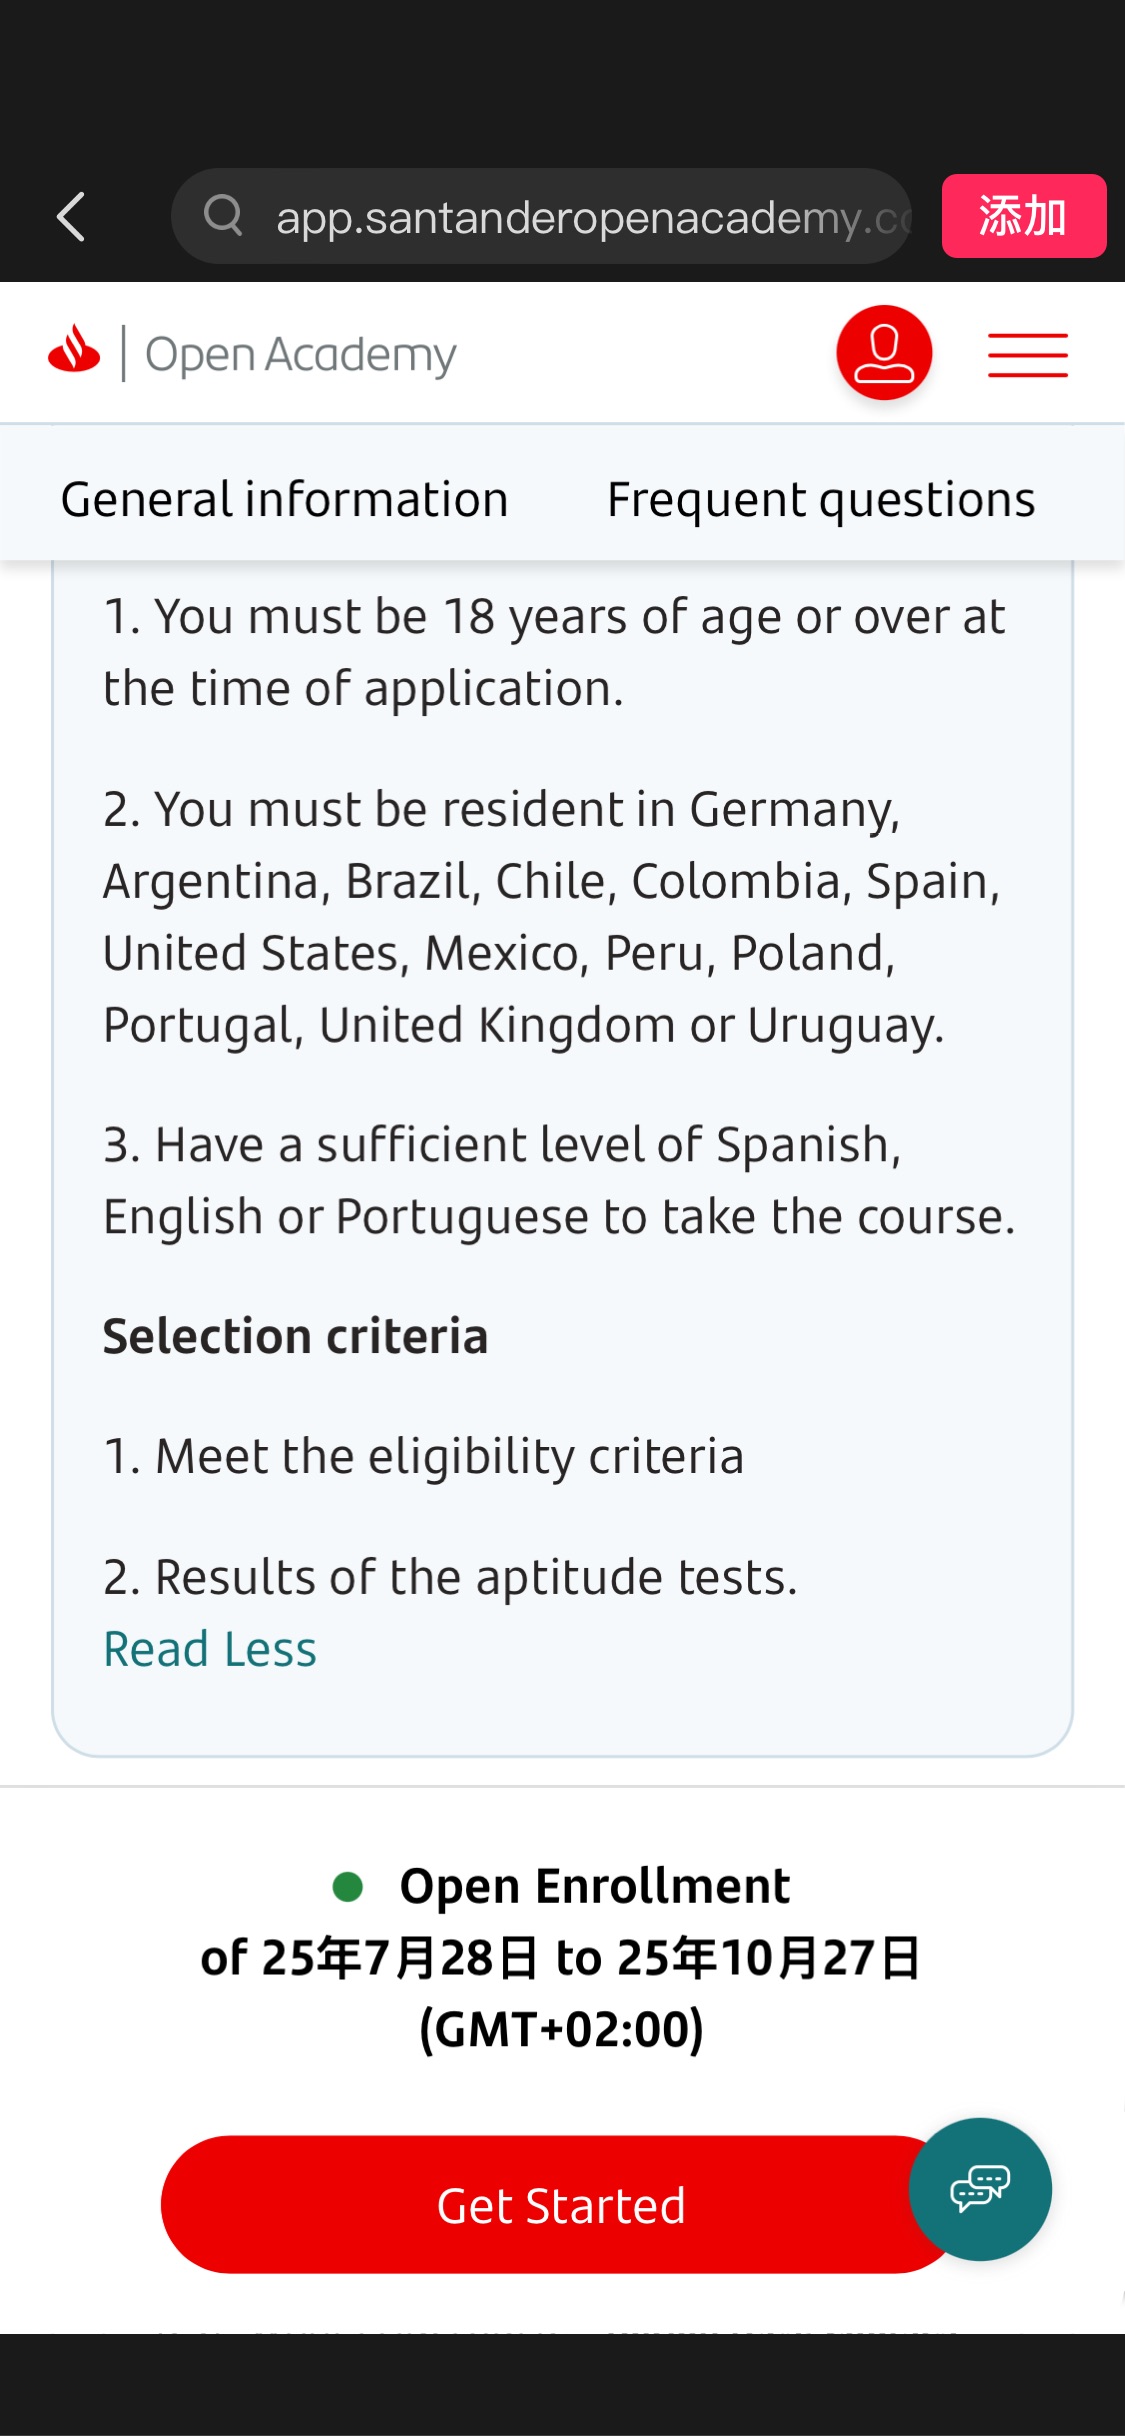
Task: Click the residency countries requirement text
Action: pos(552,917)
